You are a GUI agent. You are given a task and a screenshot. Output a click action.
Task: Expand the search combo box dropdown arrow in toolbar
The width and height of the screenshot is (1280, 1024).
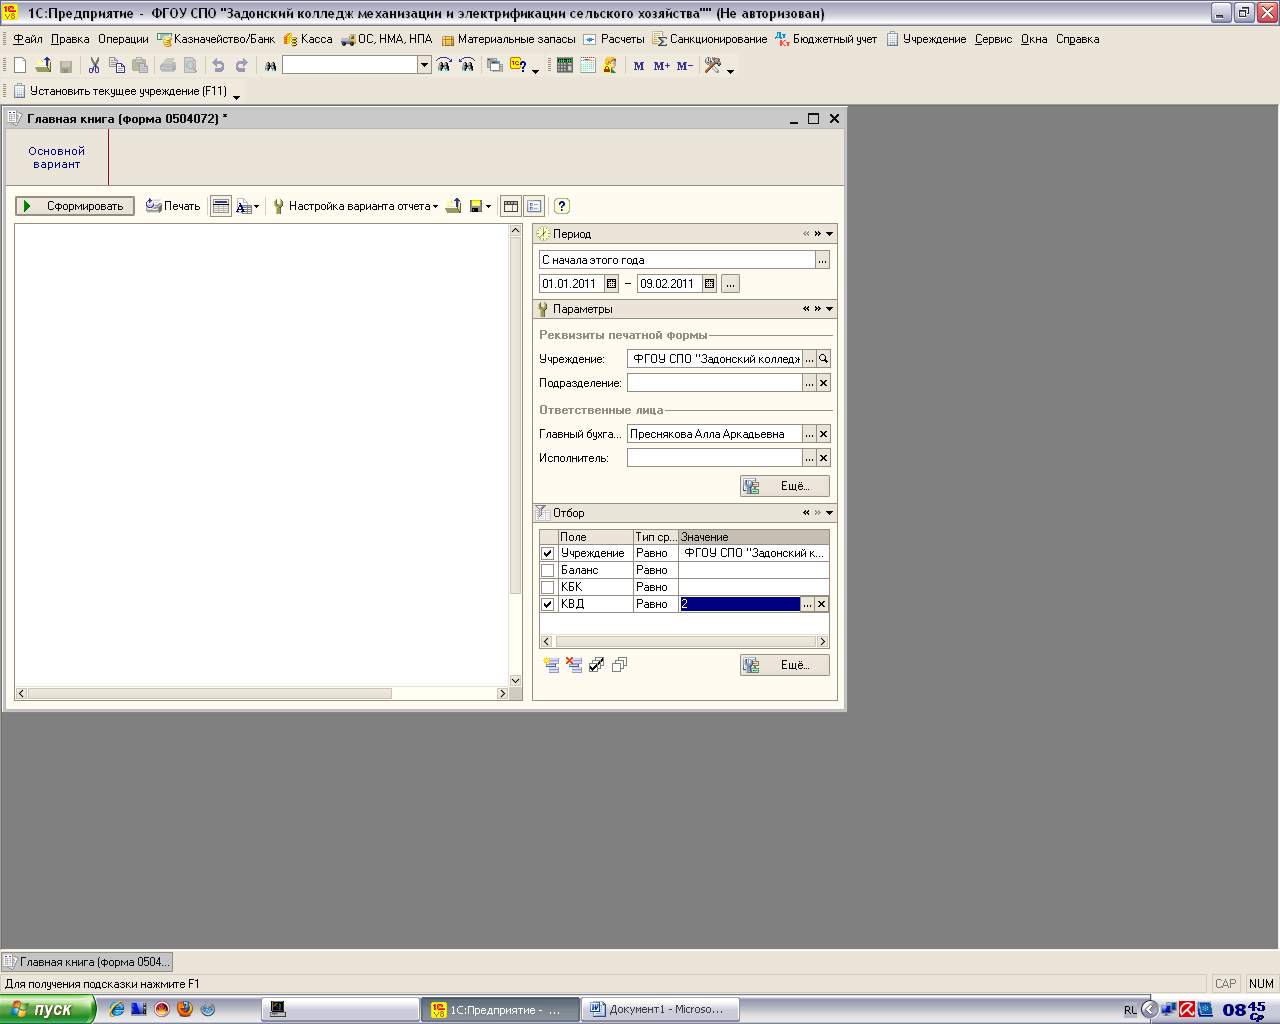click(424, 65)
